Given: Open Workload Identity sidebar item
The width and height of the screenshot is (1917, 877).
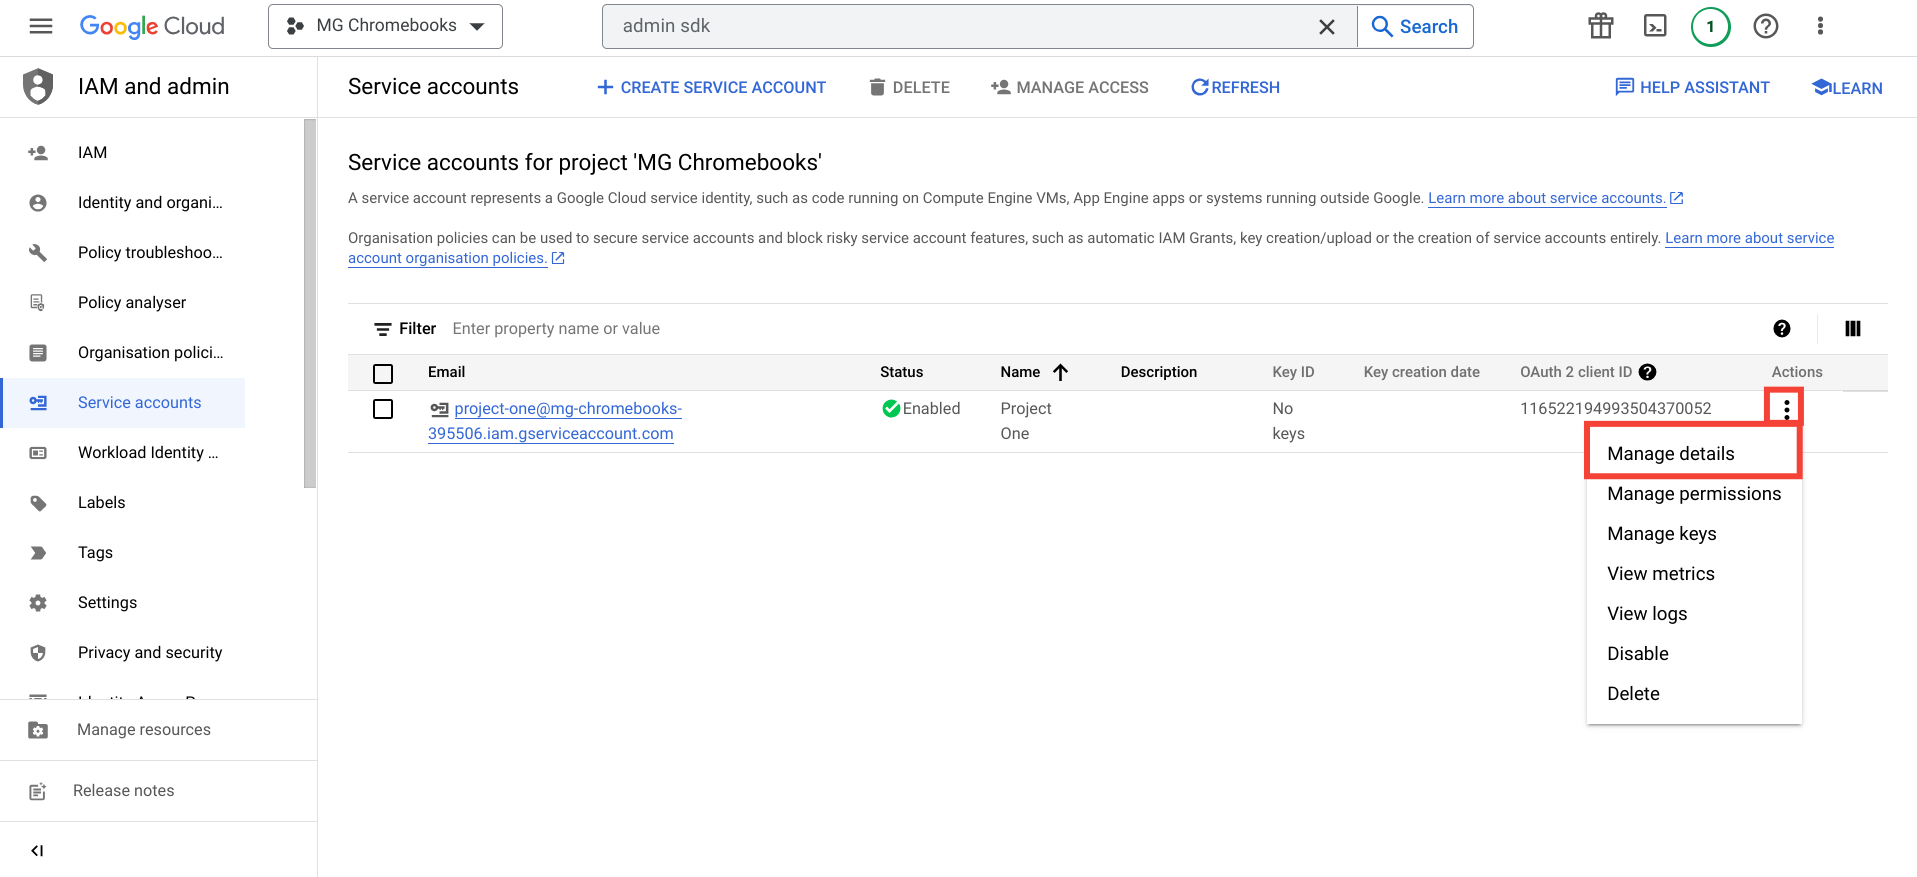Looking at the screenshot, I should tap(123, 452).
